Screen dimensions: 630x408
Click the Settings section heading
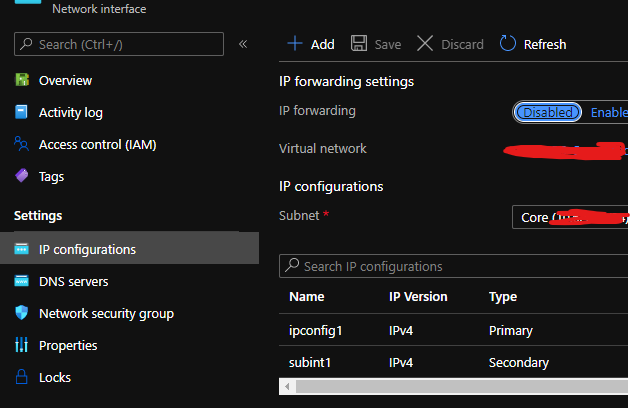(38, 215)
